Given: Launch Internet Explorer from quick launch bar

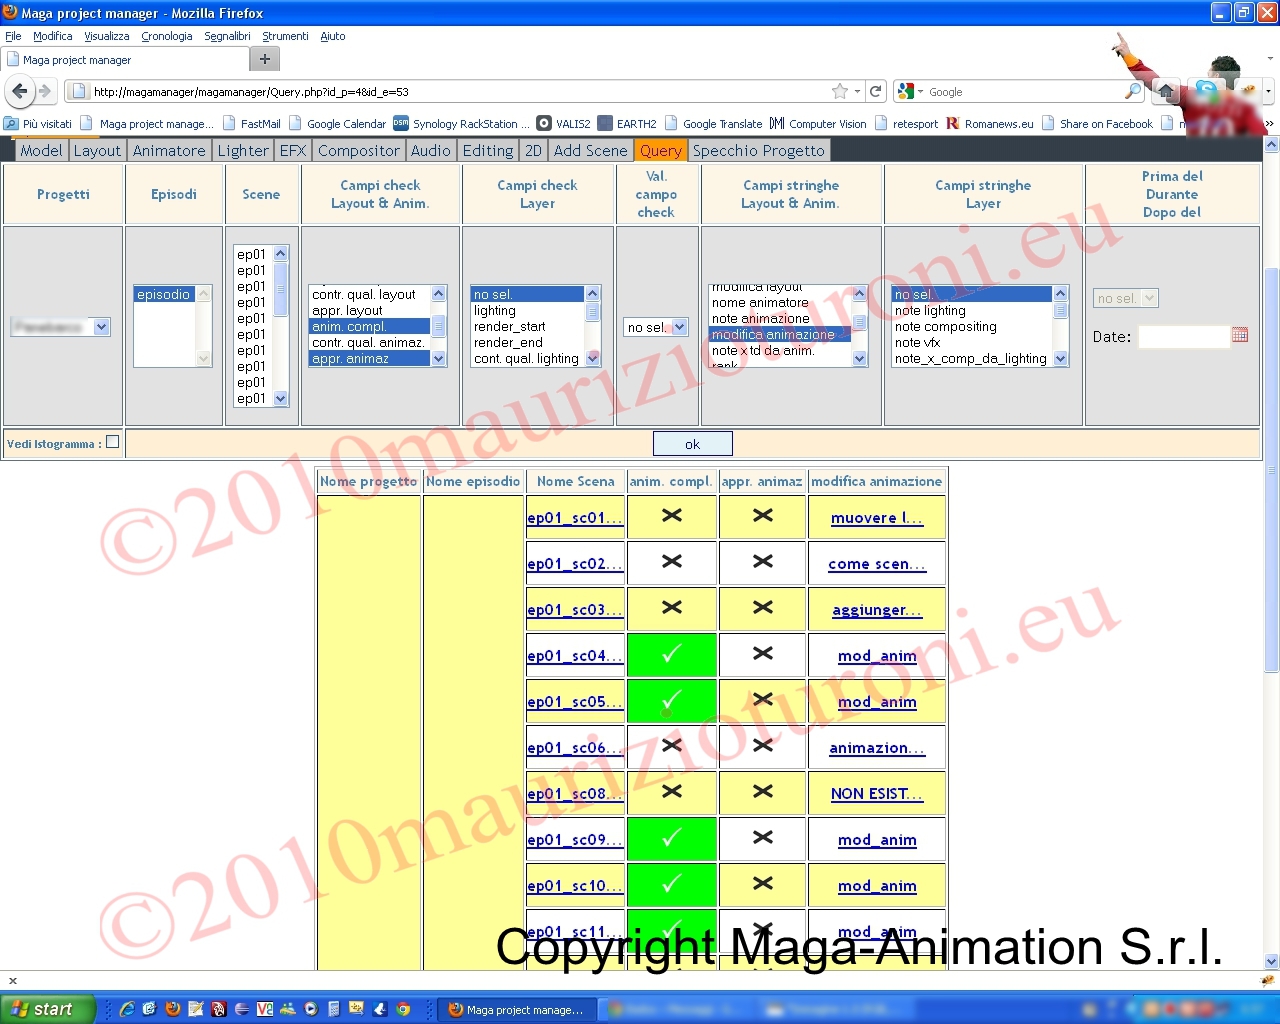Looking at the screenshot, I should [x=127, y=1009].
